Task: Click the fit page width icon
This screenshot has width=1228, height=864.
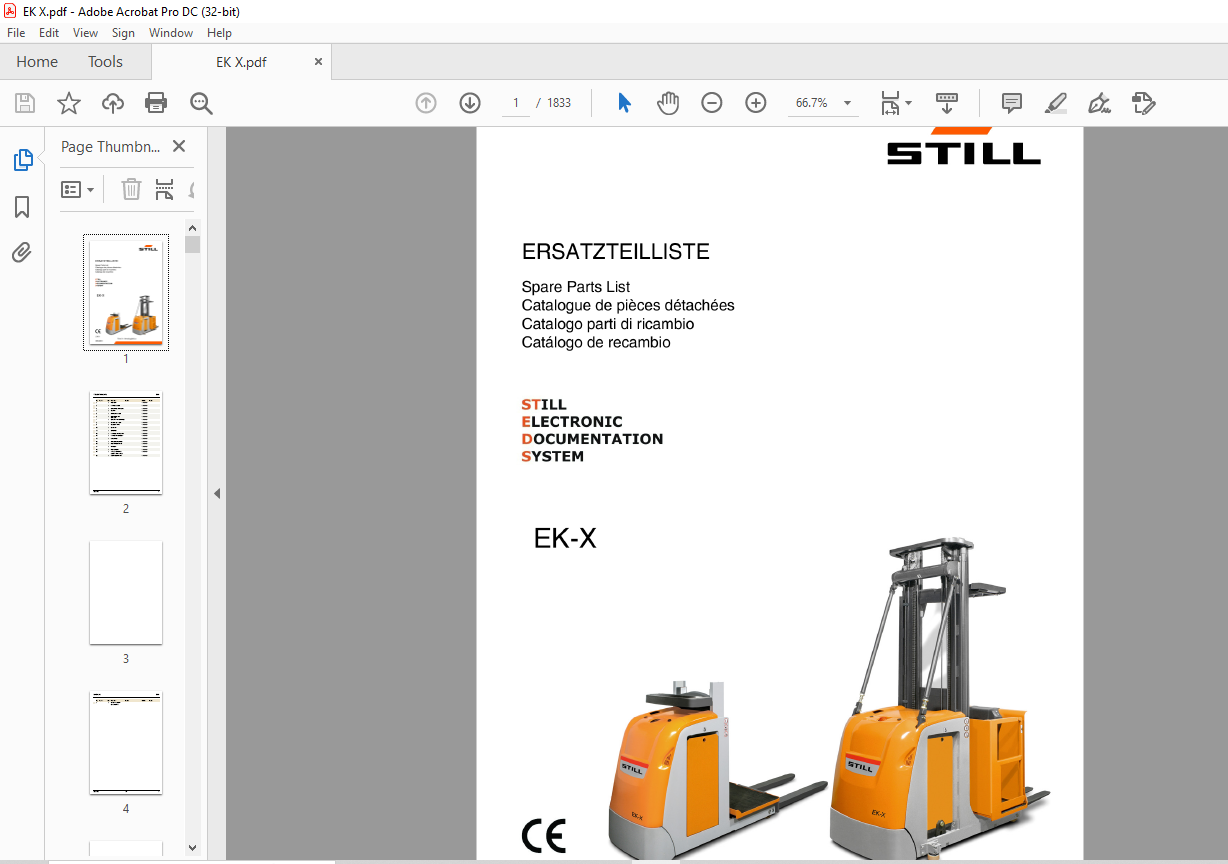Action: pyautogui.click(x=890, y=103)
